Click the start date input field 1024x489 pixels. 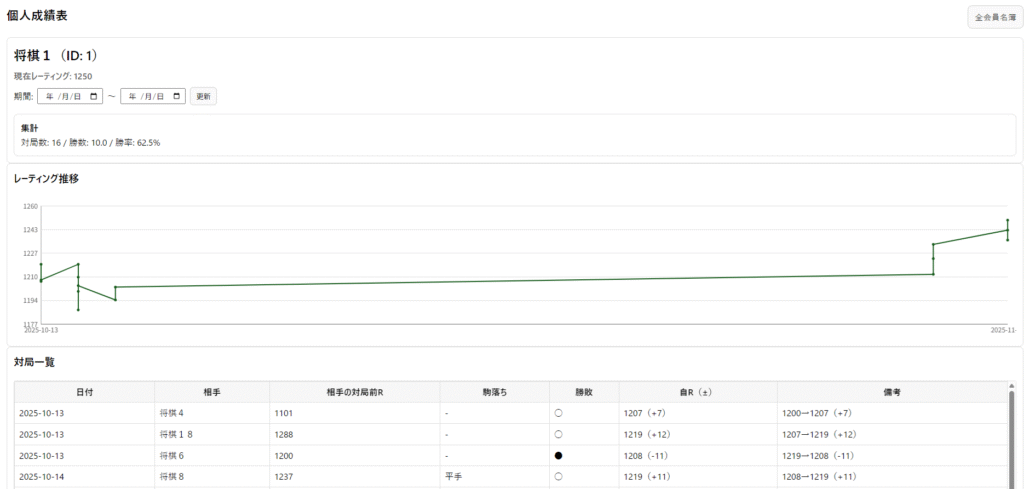coord(62,96)
